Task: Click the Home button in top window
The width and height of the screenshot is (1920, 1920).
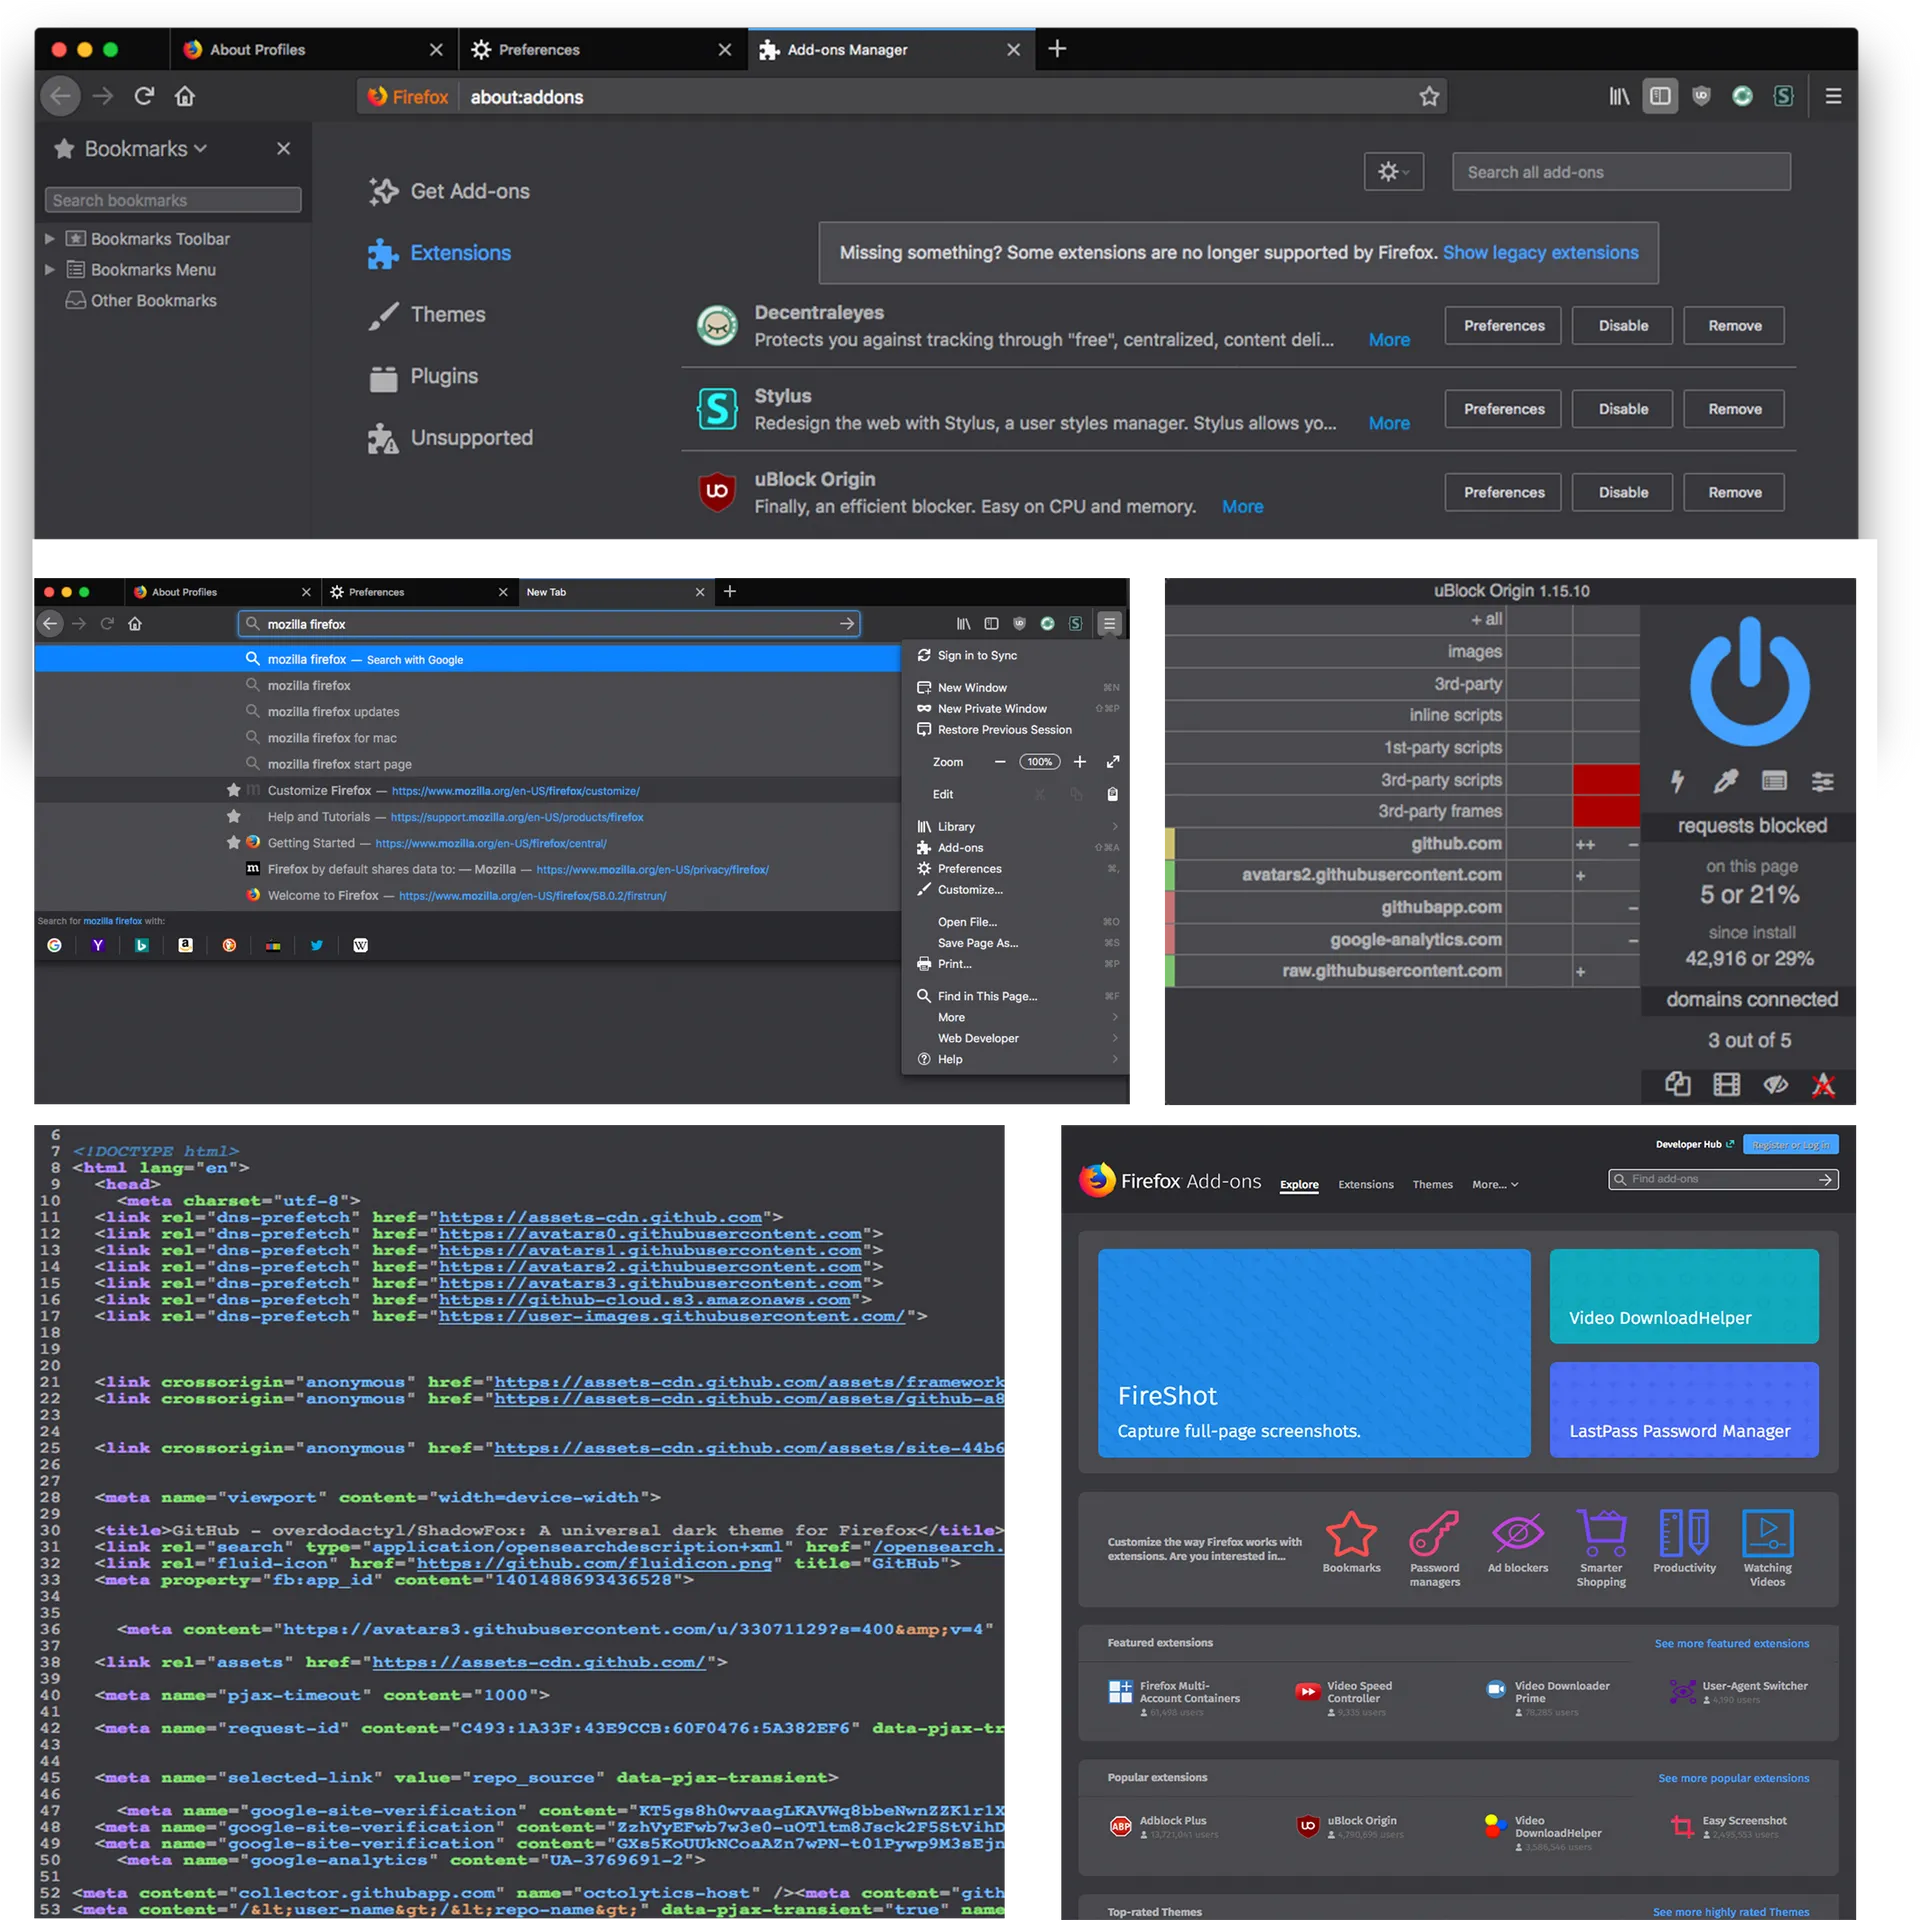Action: click(x=185, y=96)
